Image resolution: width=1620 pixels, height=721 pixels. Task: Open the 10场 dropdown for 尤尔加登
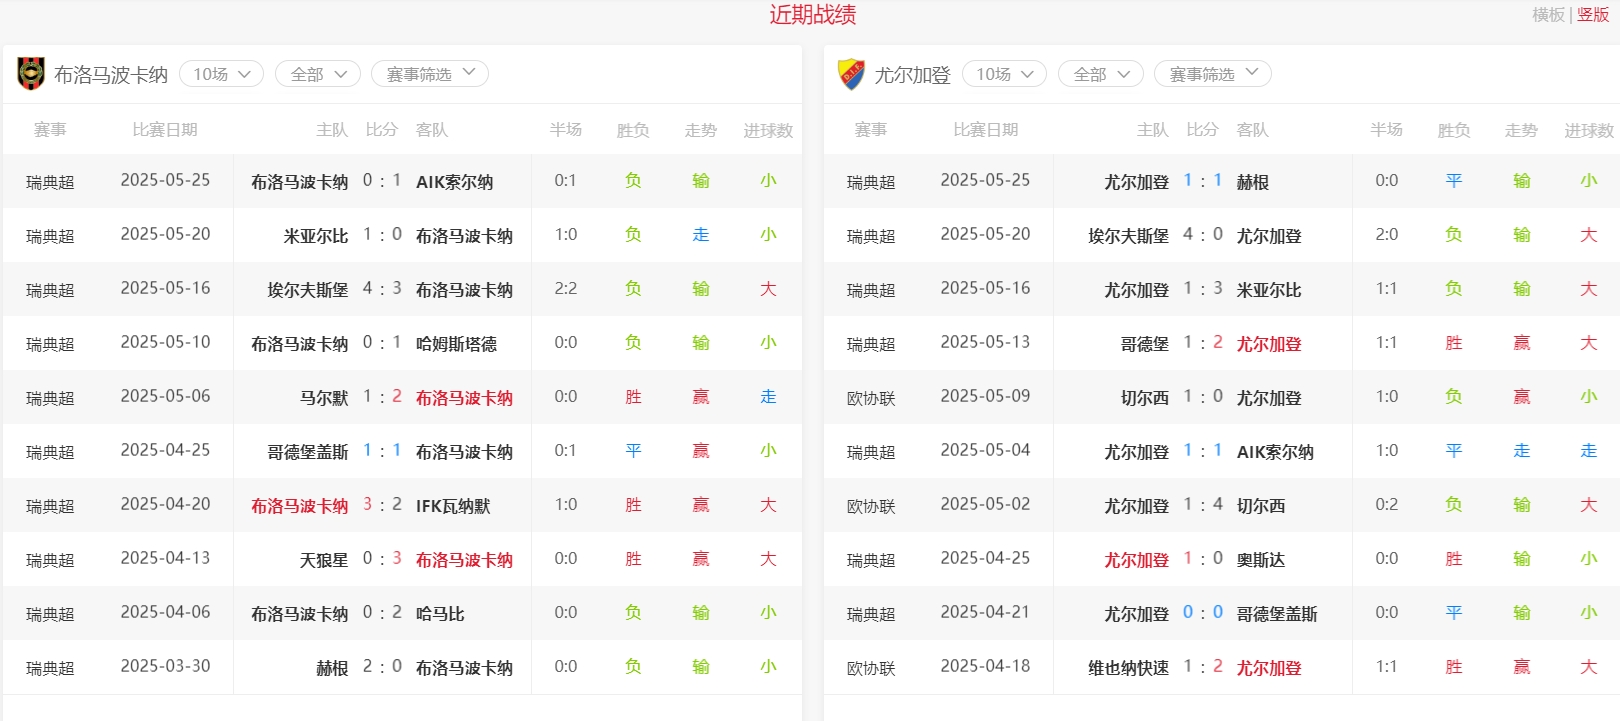(1004, 74)
